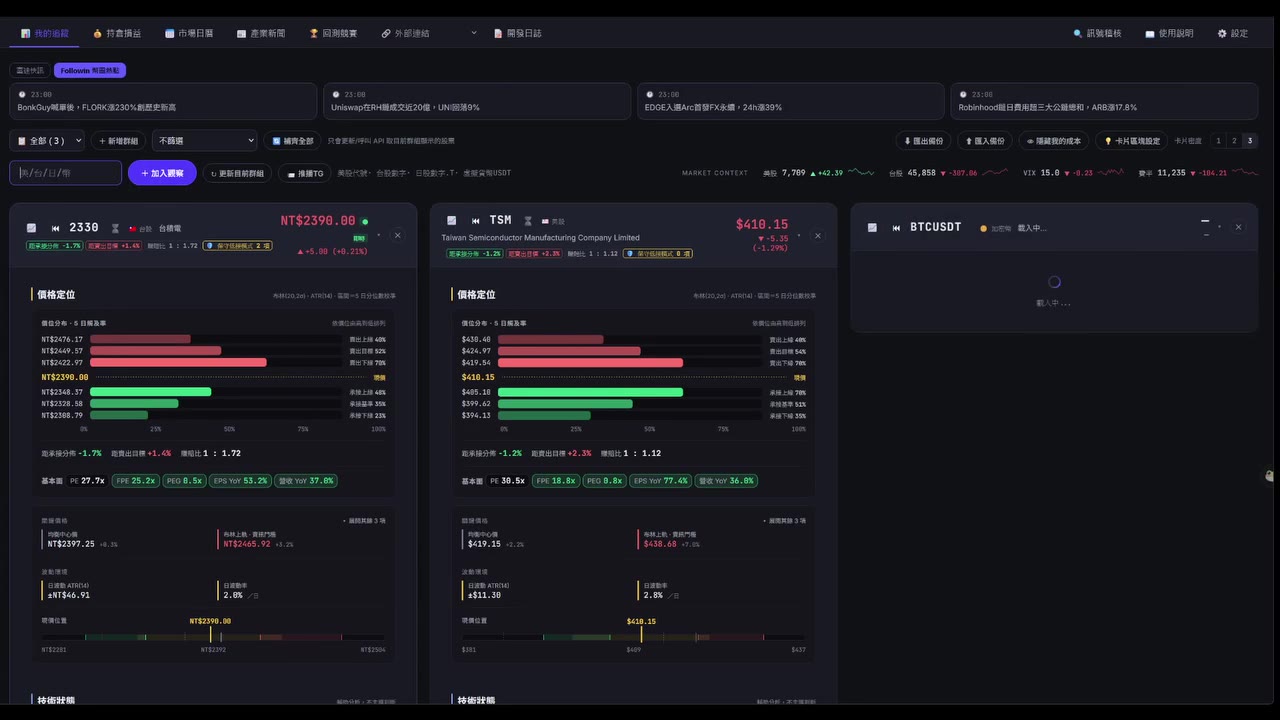Remove the 2330 card with its X button
1280x720 pixels.
397,236
